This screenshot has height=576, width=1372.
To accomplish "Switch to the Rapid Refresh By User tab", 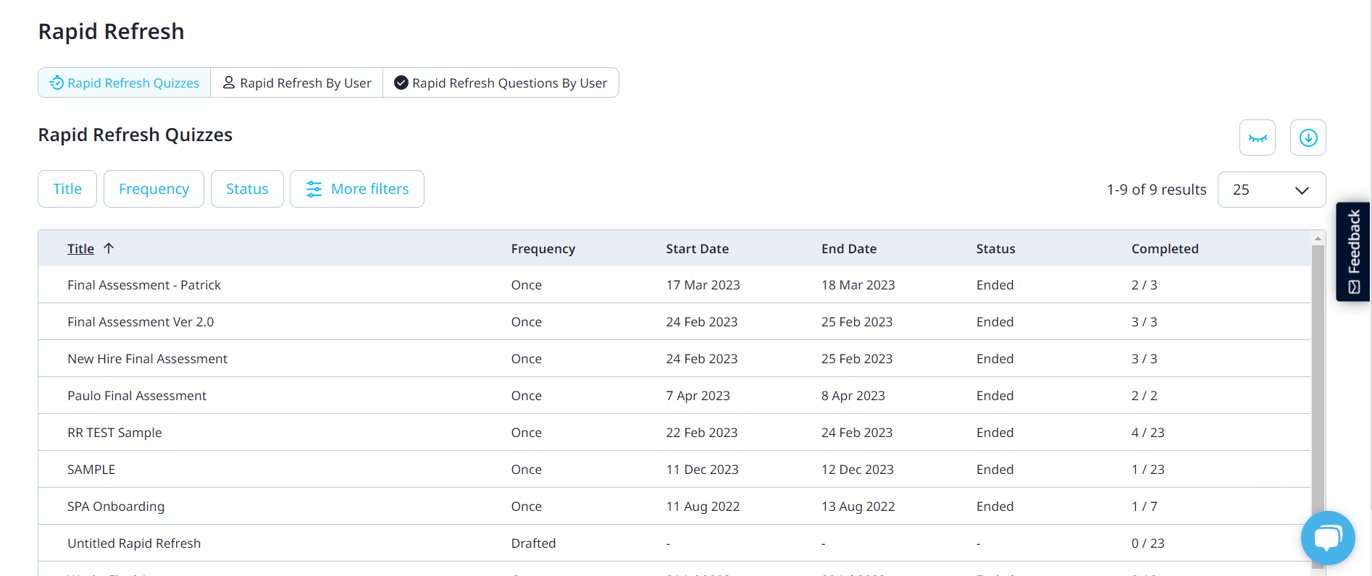I will tap(296, 82).
